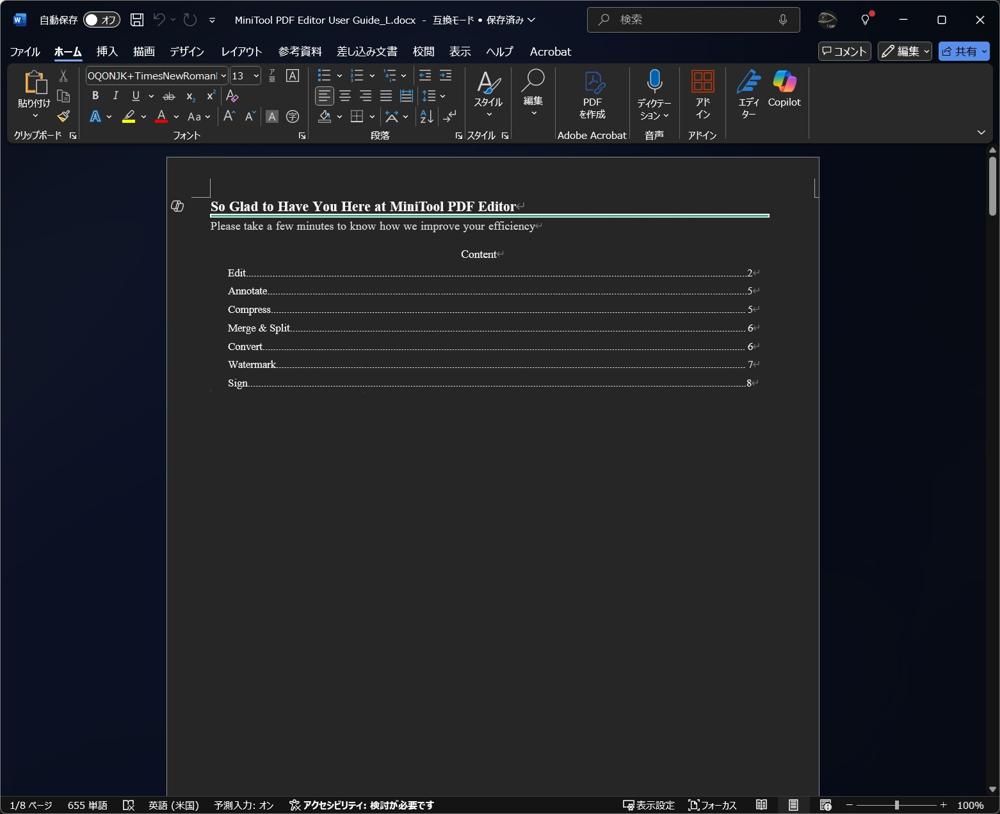Click the Paste clipboard icon
Screen dimensions: 1000x814
point(35,83)
